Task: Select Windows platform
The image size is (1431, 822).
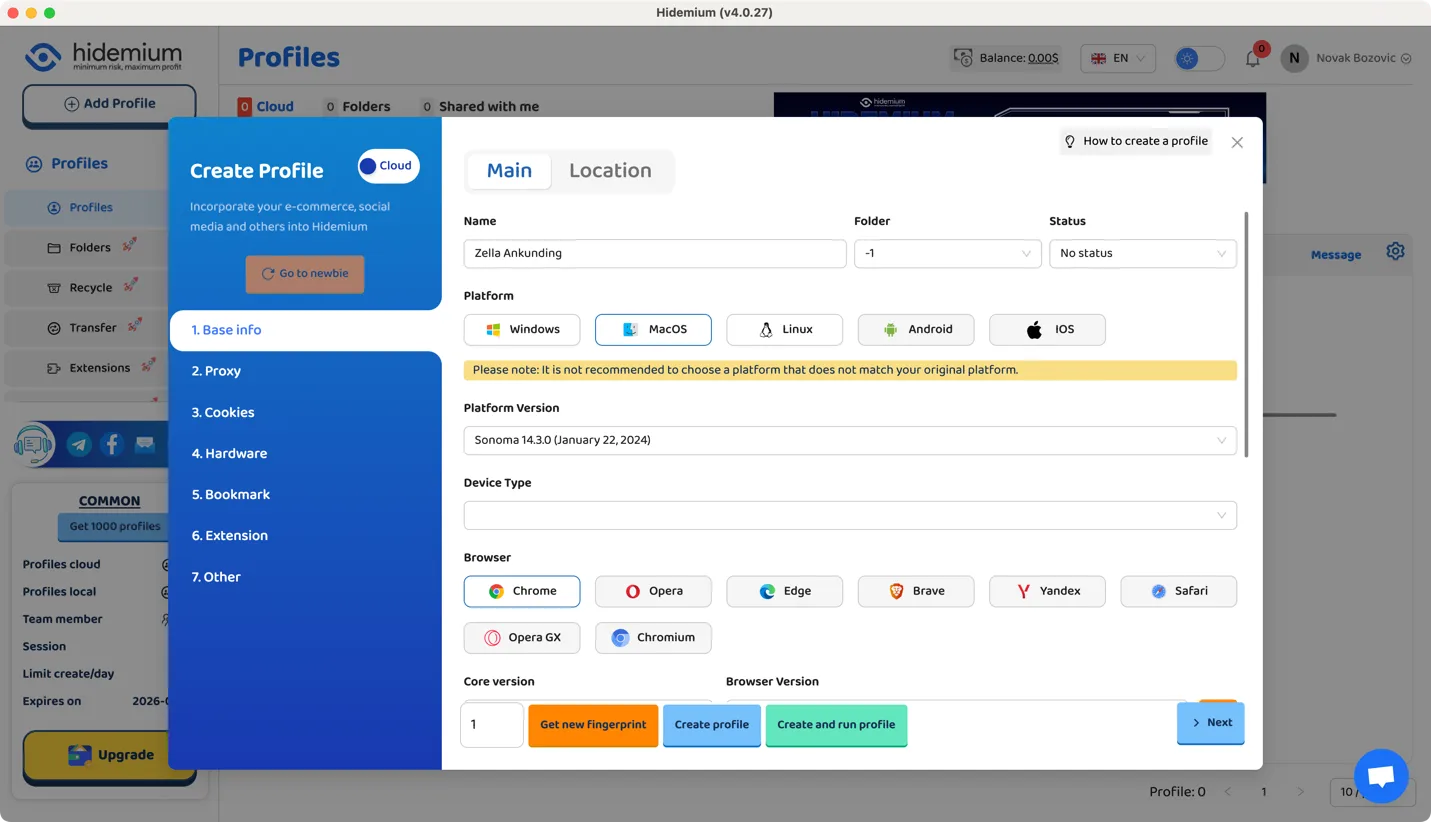Action: pyautogui.click(x=522, y=329)
